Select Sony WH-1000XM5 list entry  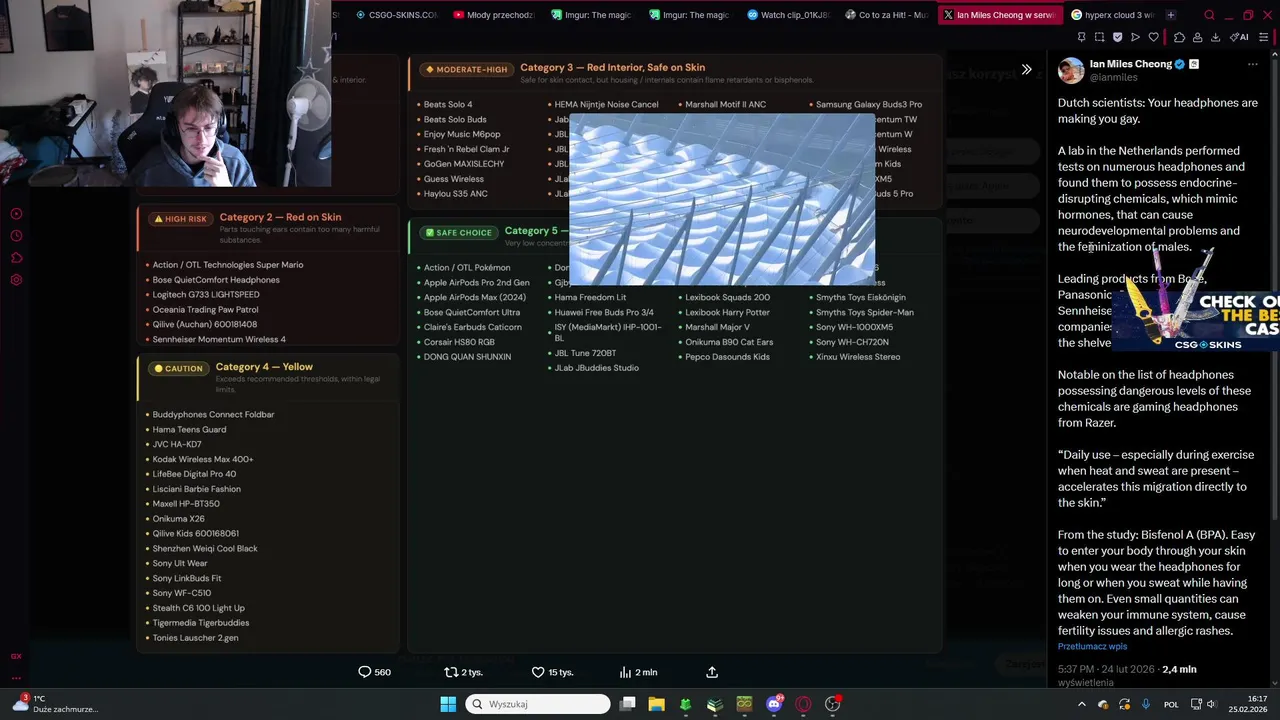[854, 327]
